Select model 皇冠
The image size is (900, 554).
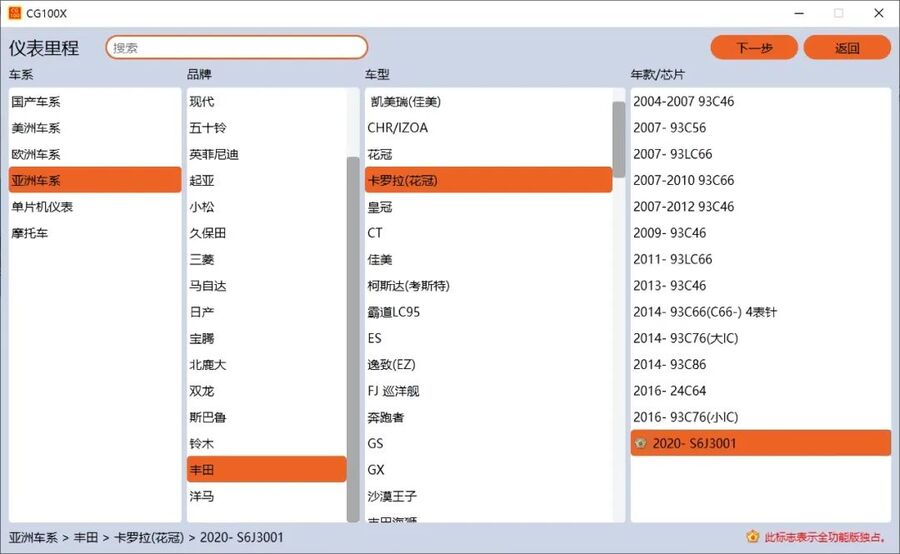(488, 207)
